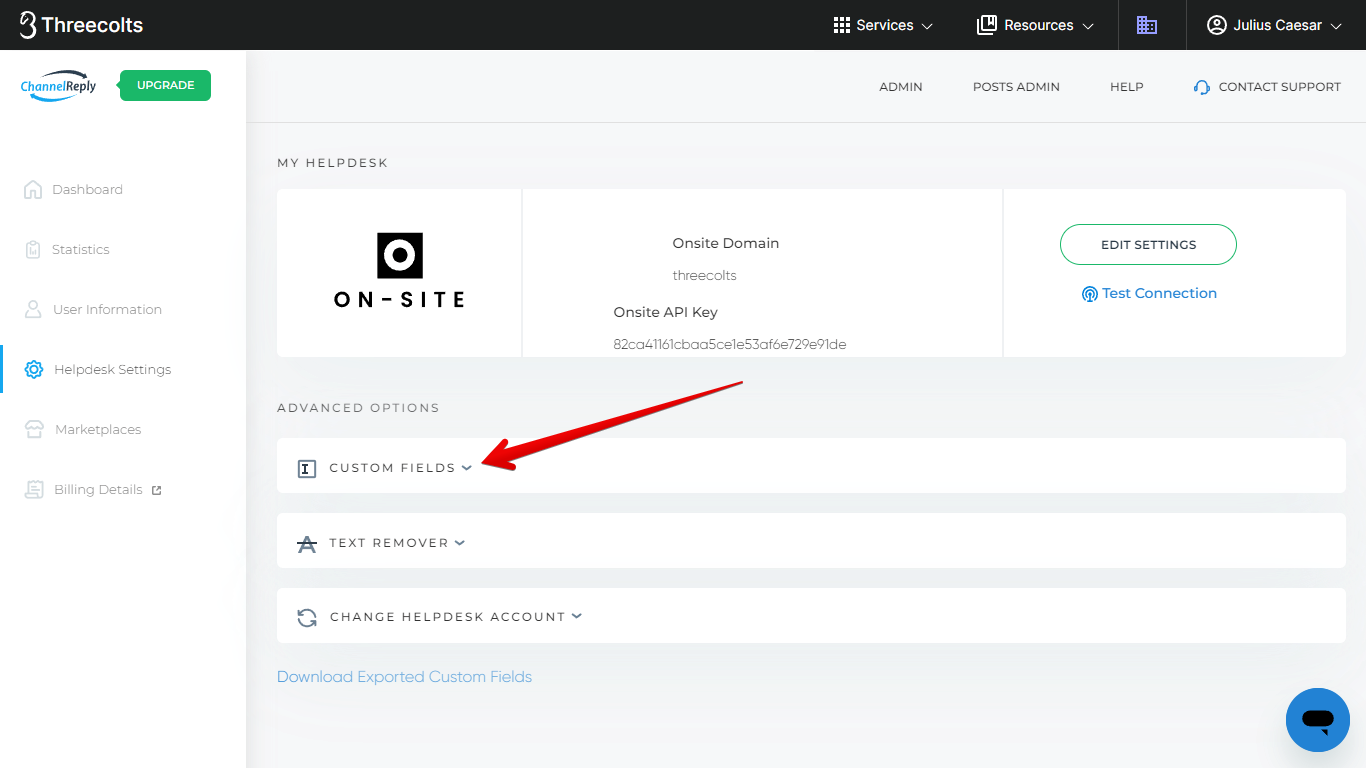Open the Julius Caesar account menu
Screen dimensions: 1366x768
(x=1274, y=25)
